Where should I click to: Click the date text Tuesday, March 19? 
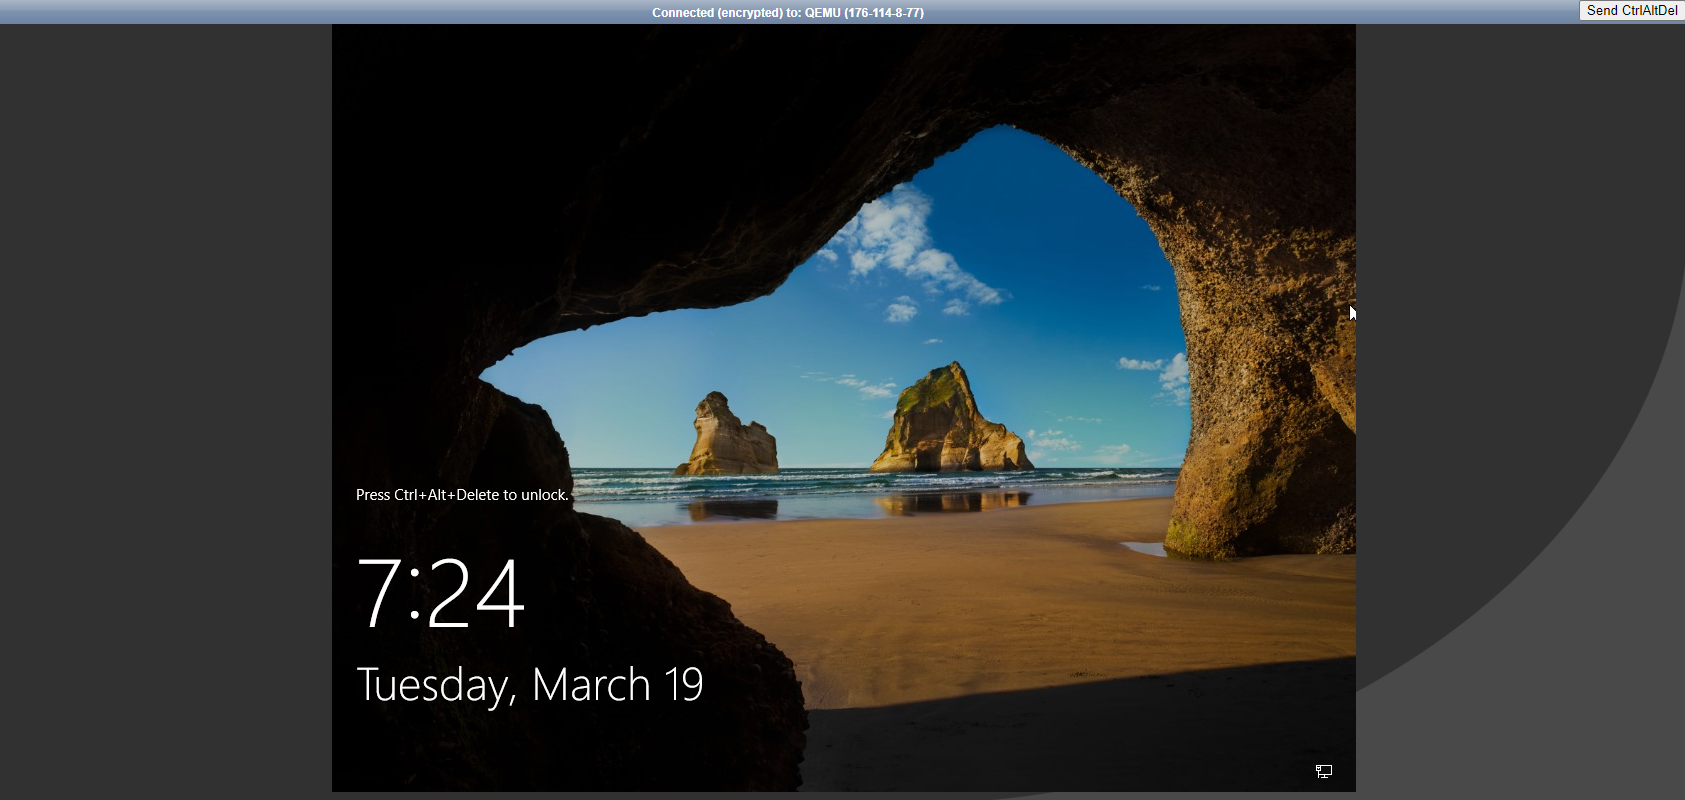530,686
